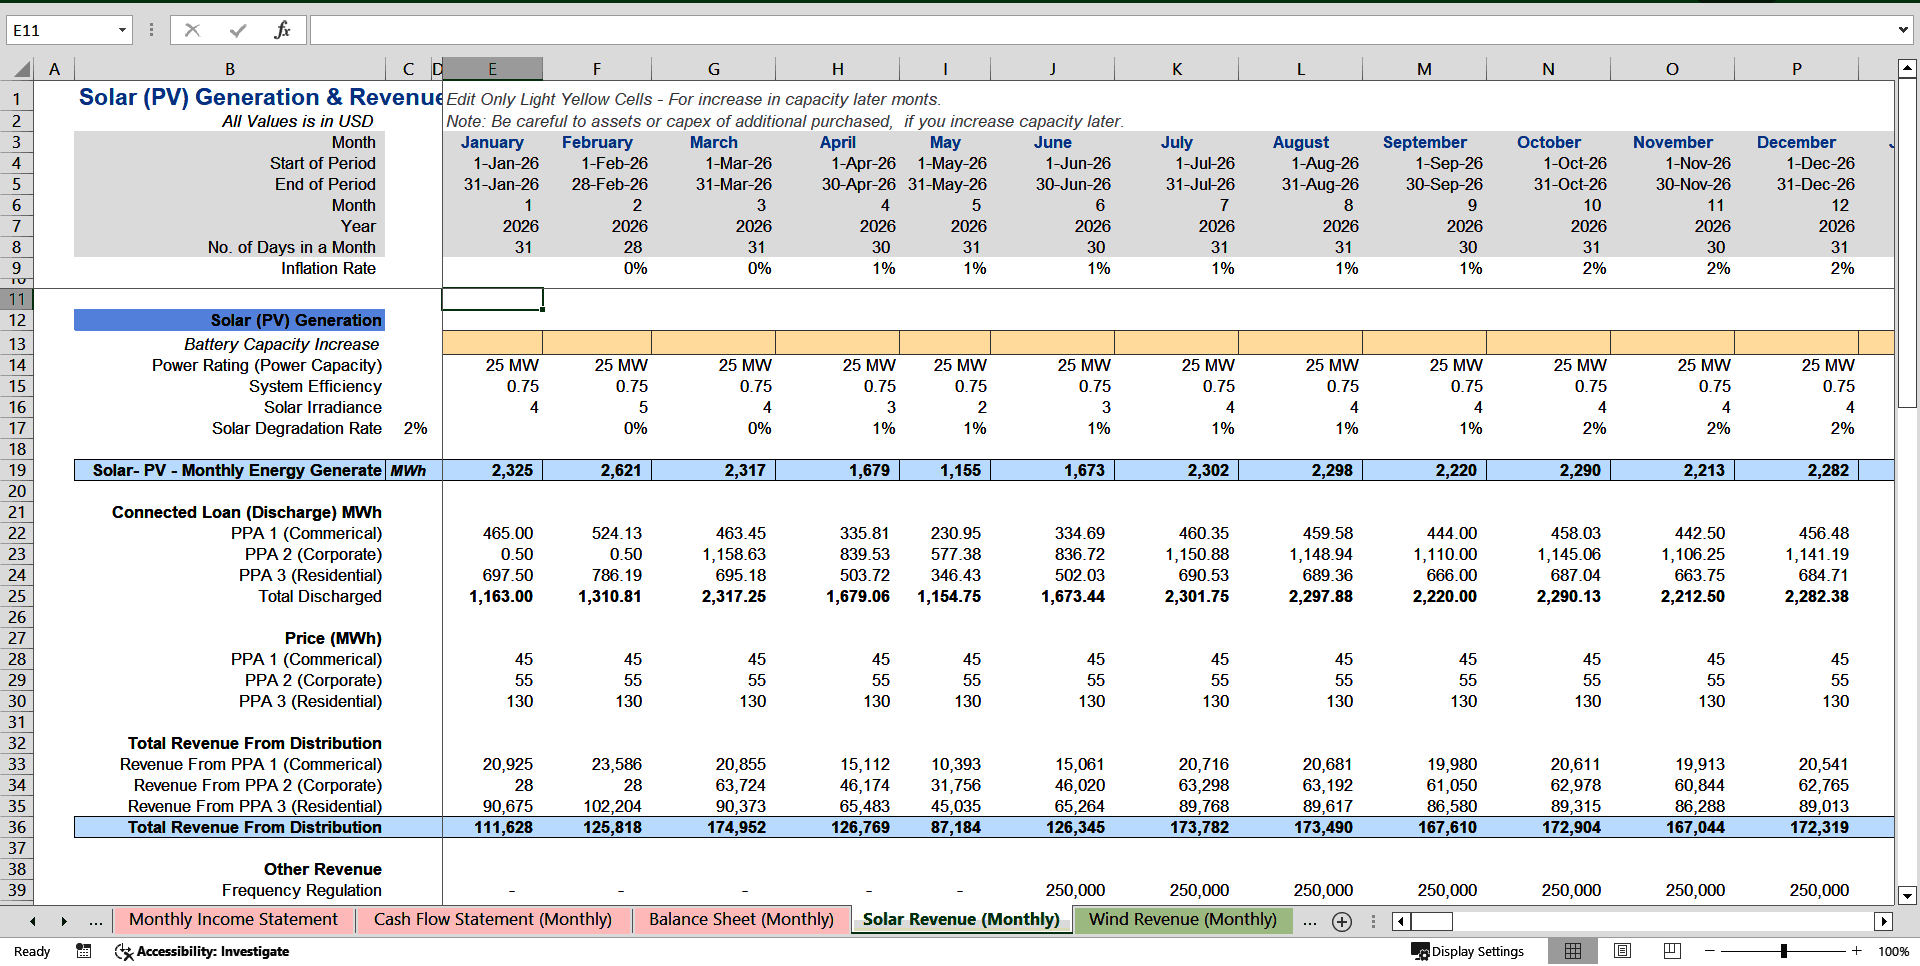Click the Cancel (X) formula bar icon

(192, 30)
